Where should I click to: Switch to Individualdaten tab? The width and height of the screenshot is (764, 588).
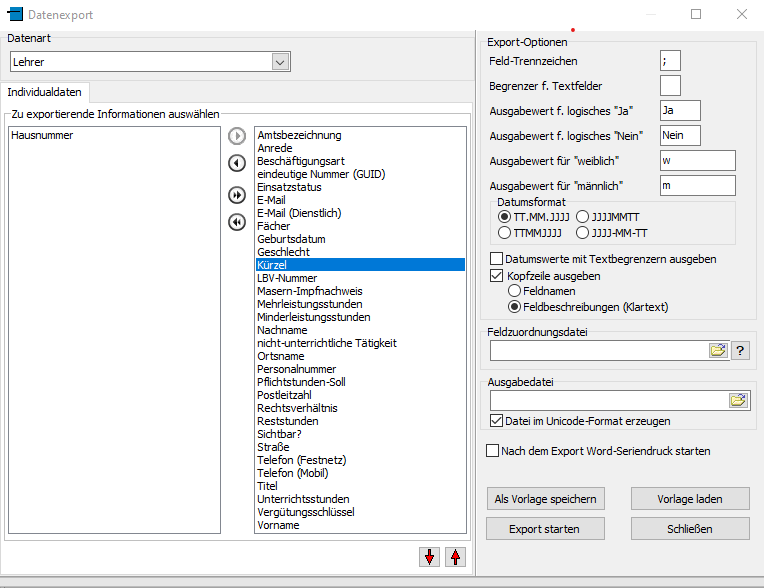click(x=44, y=91)
